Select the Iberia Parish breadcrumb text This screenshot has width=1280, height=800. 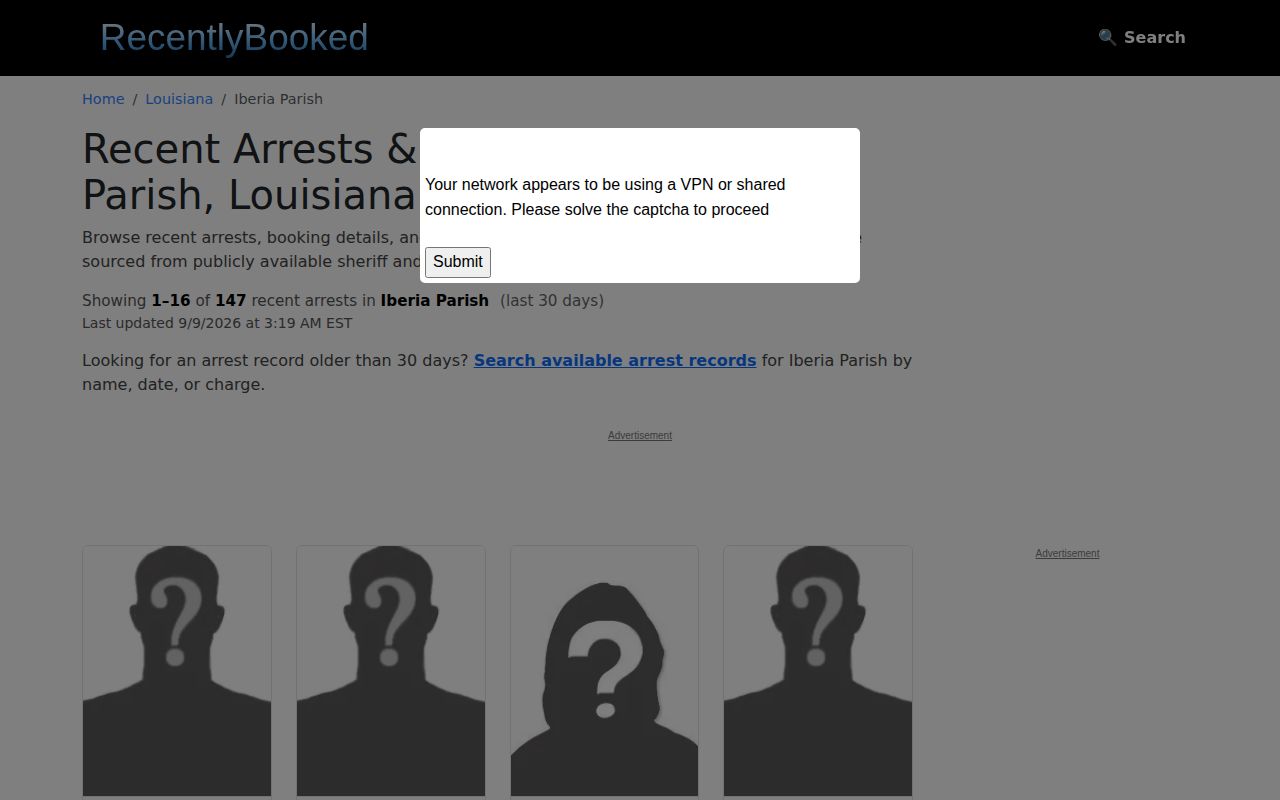(x=278, y=99)
